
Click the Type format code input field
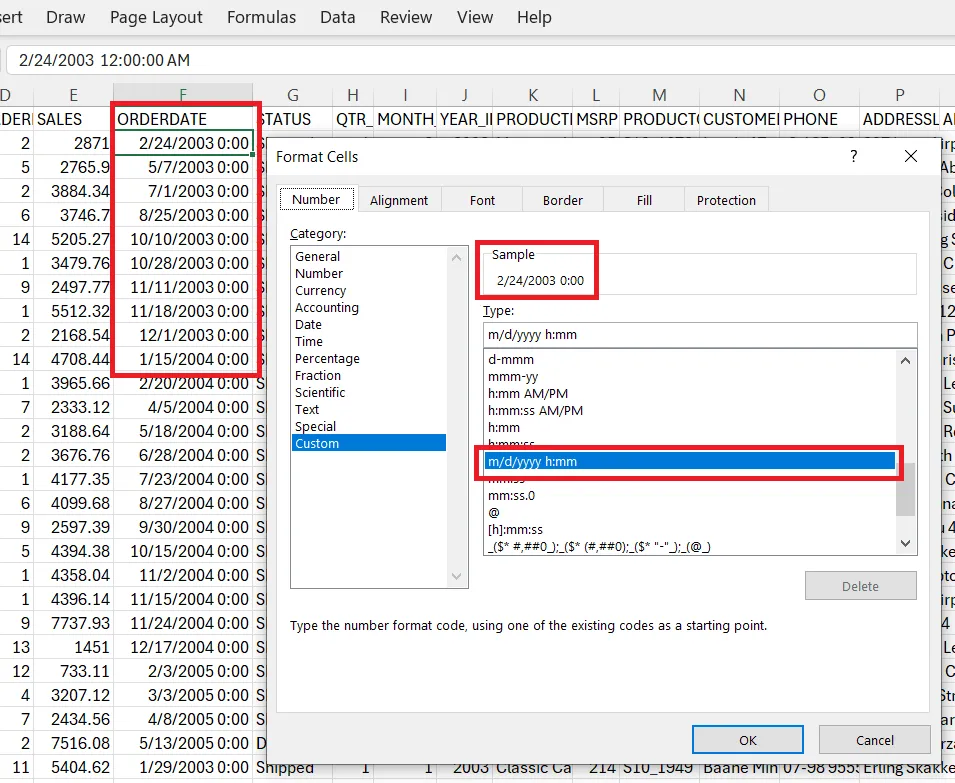(700, 335)
